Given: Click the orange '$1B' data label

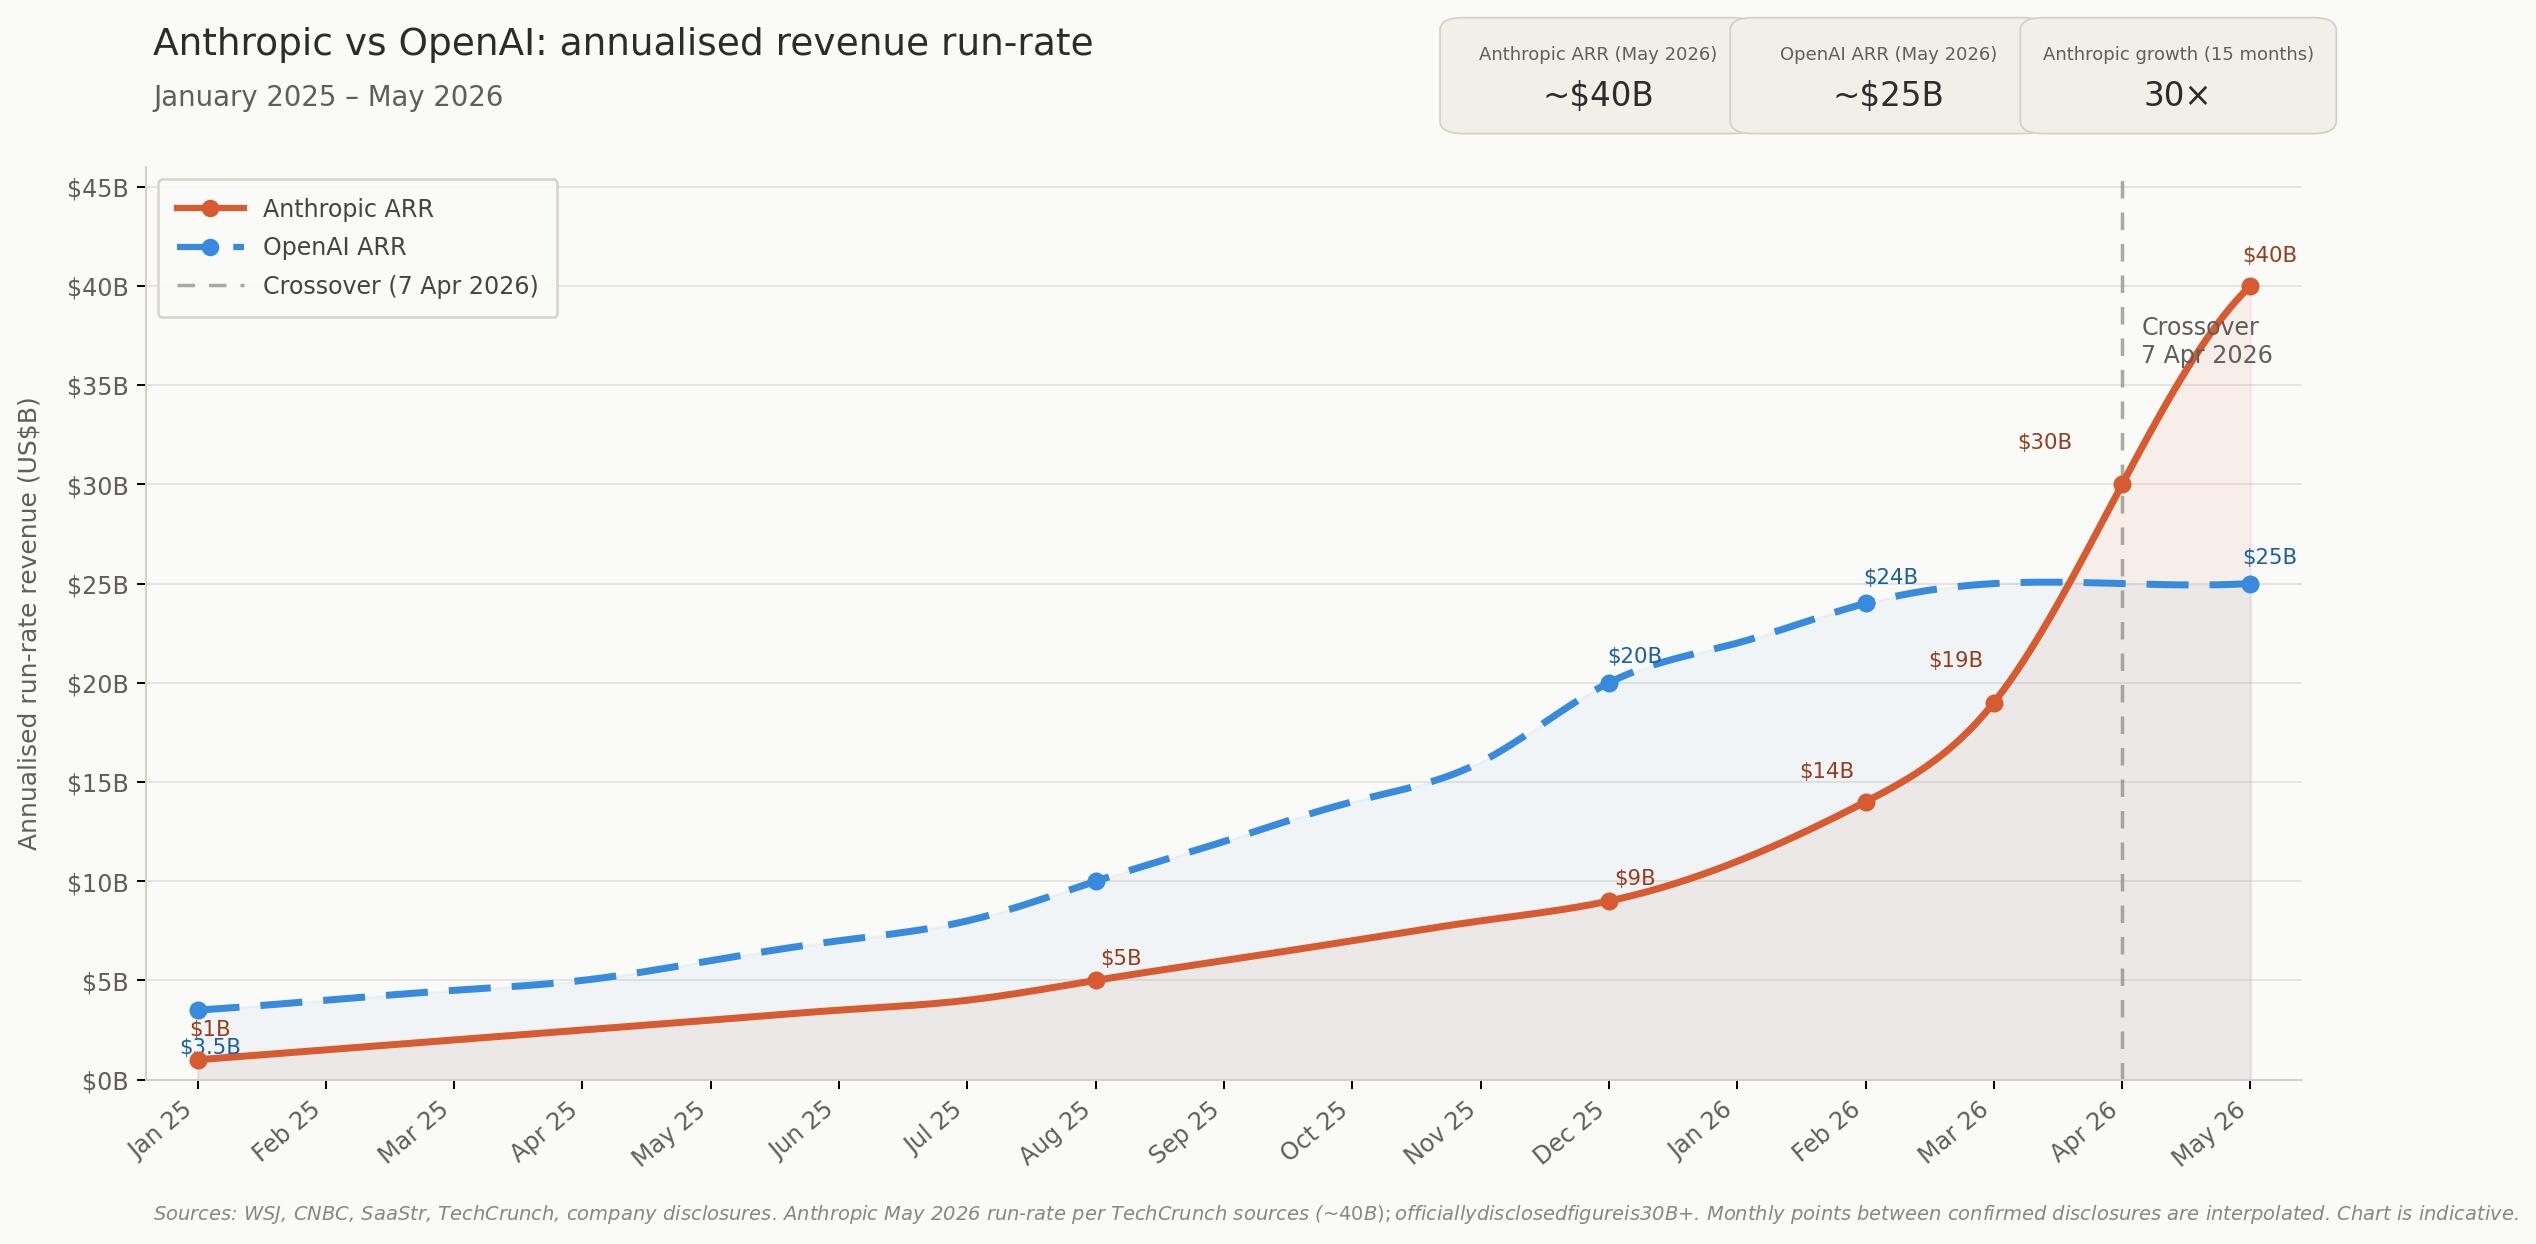Looking at the screenshot, I should tap(210, 1029).
